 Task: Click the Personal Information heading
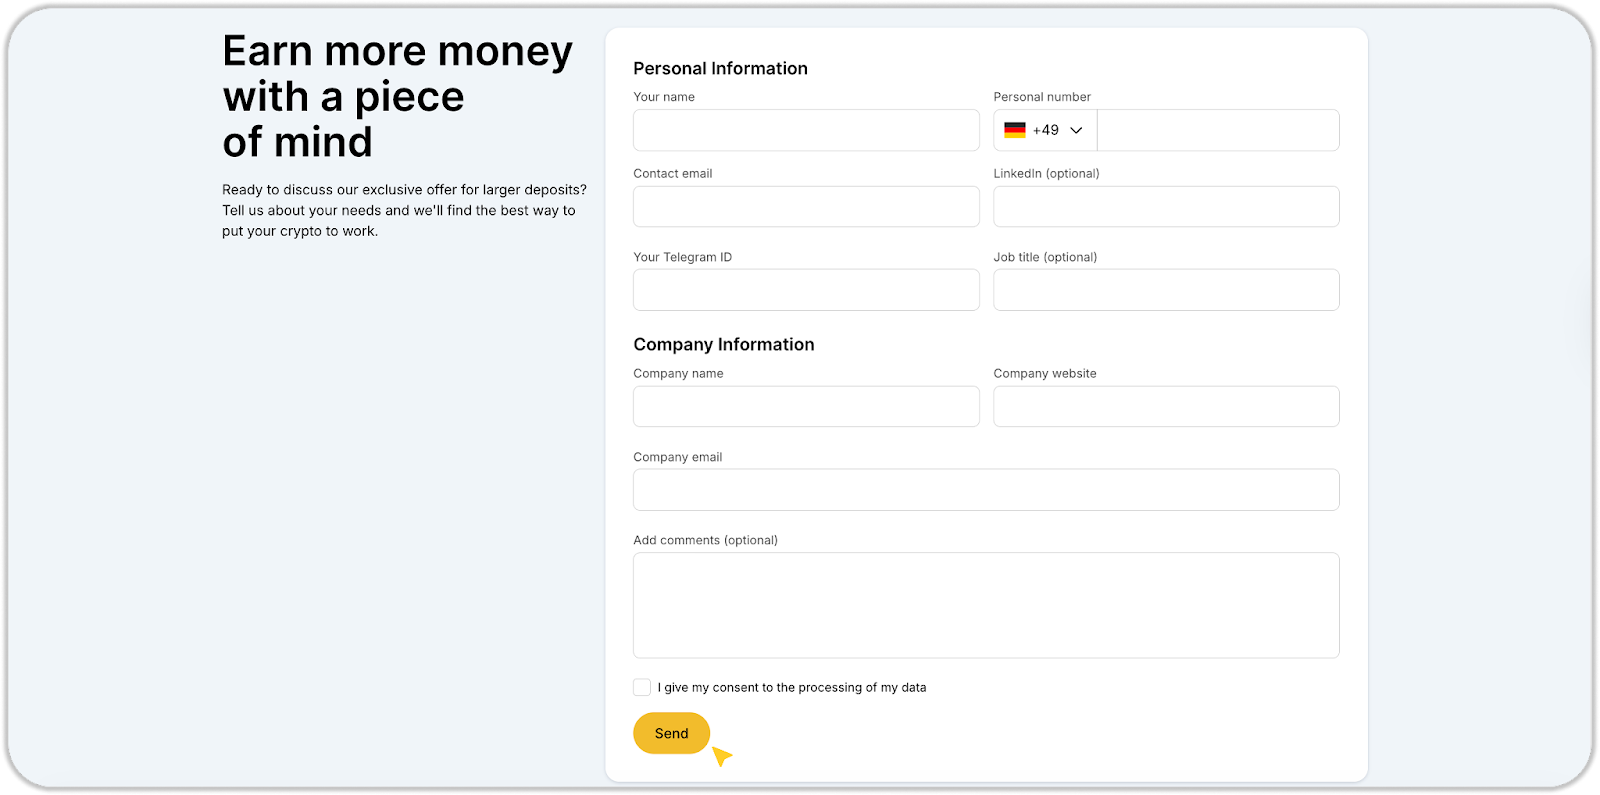(x=720, y=68)
